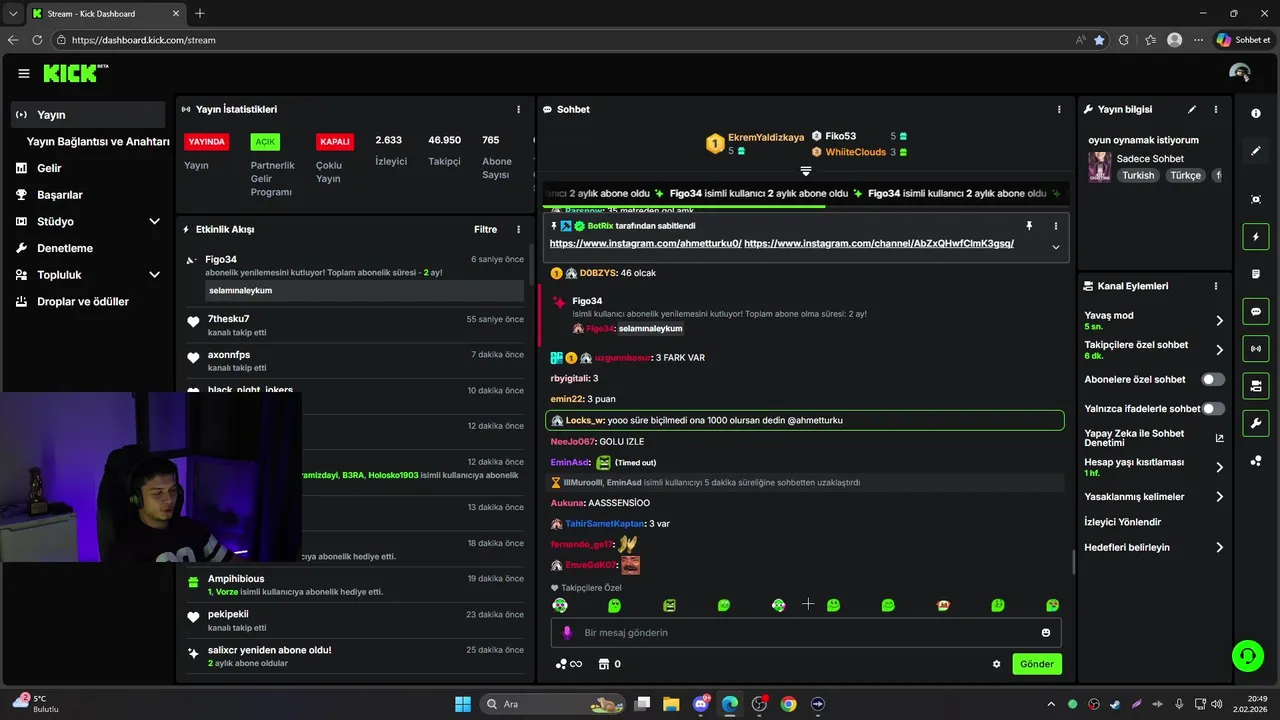Expand the Stüdyo sidebar section
The height and width of the screenshot is (720, 1280).
(x=154, y=221)
